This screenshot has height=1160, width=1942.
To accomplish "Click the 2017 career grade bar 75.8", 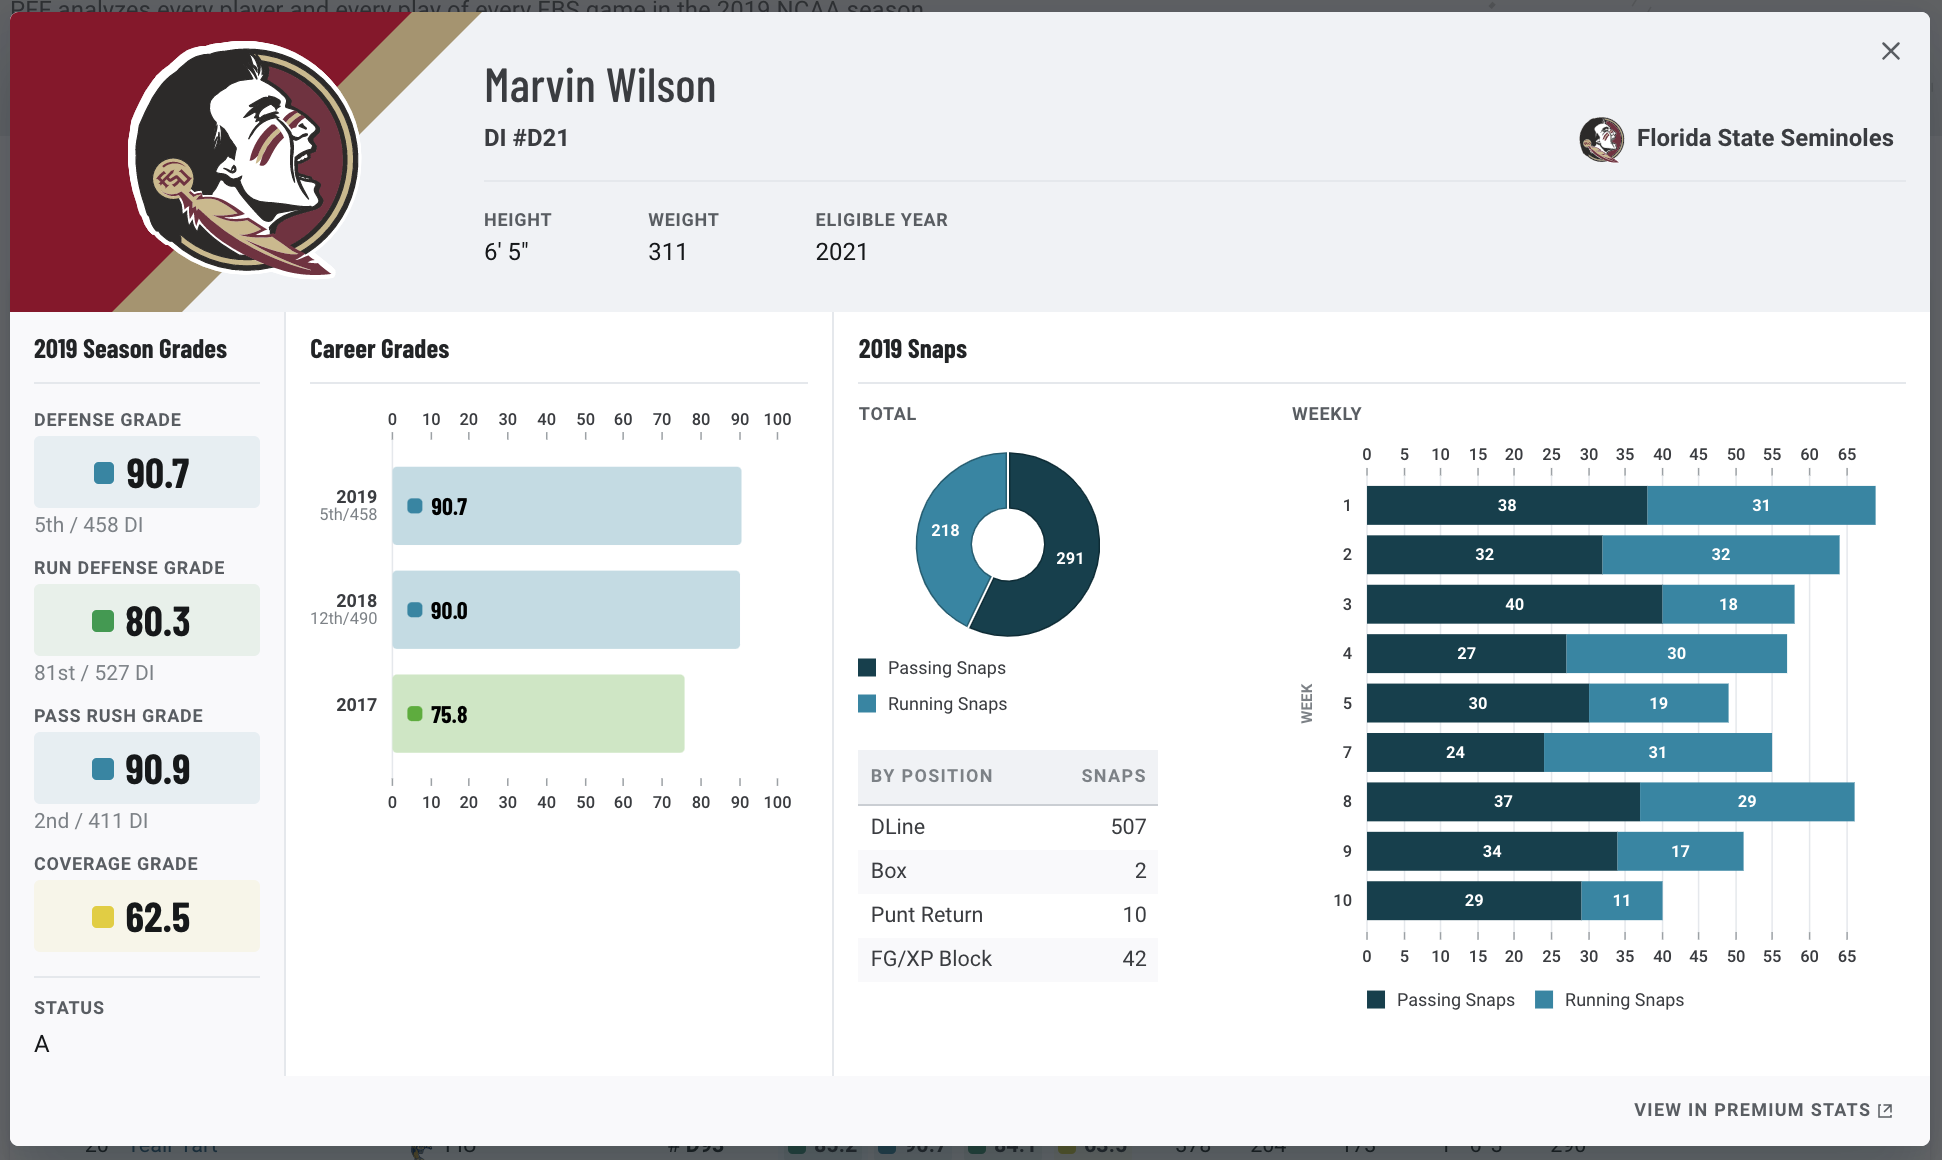I will (x=538, y=714).
